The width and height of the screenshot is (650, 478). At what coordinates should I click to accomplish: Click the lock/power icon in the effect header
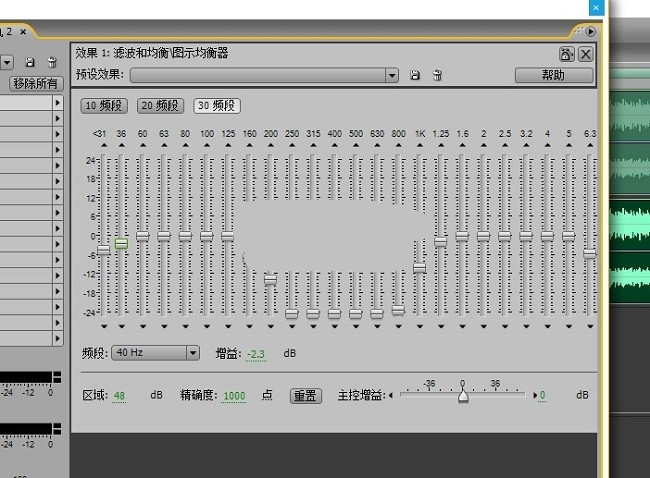[566, 54]
